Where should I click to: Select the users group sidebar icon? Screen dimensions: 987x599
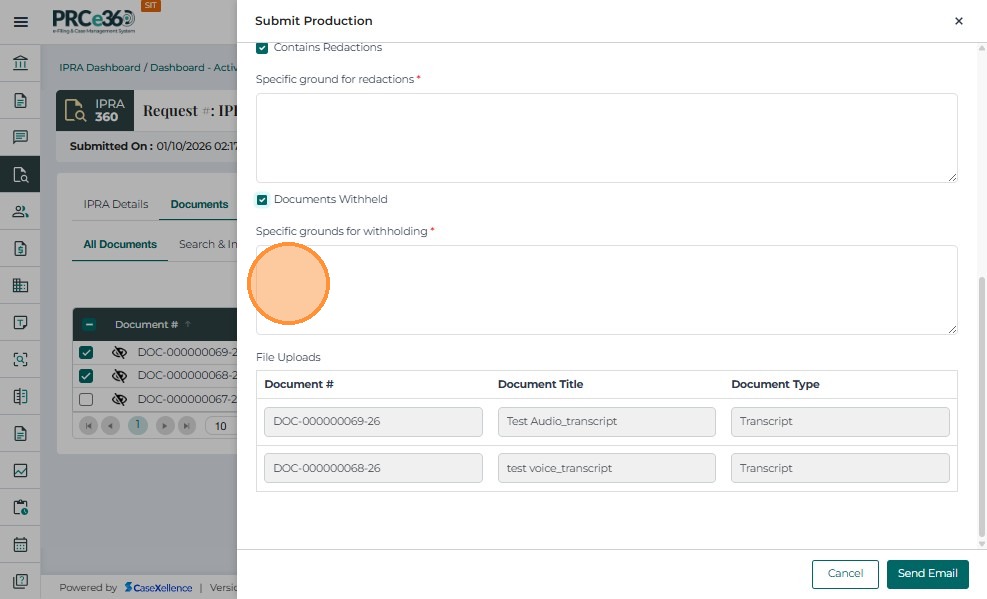tap(20, 211)
